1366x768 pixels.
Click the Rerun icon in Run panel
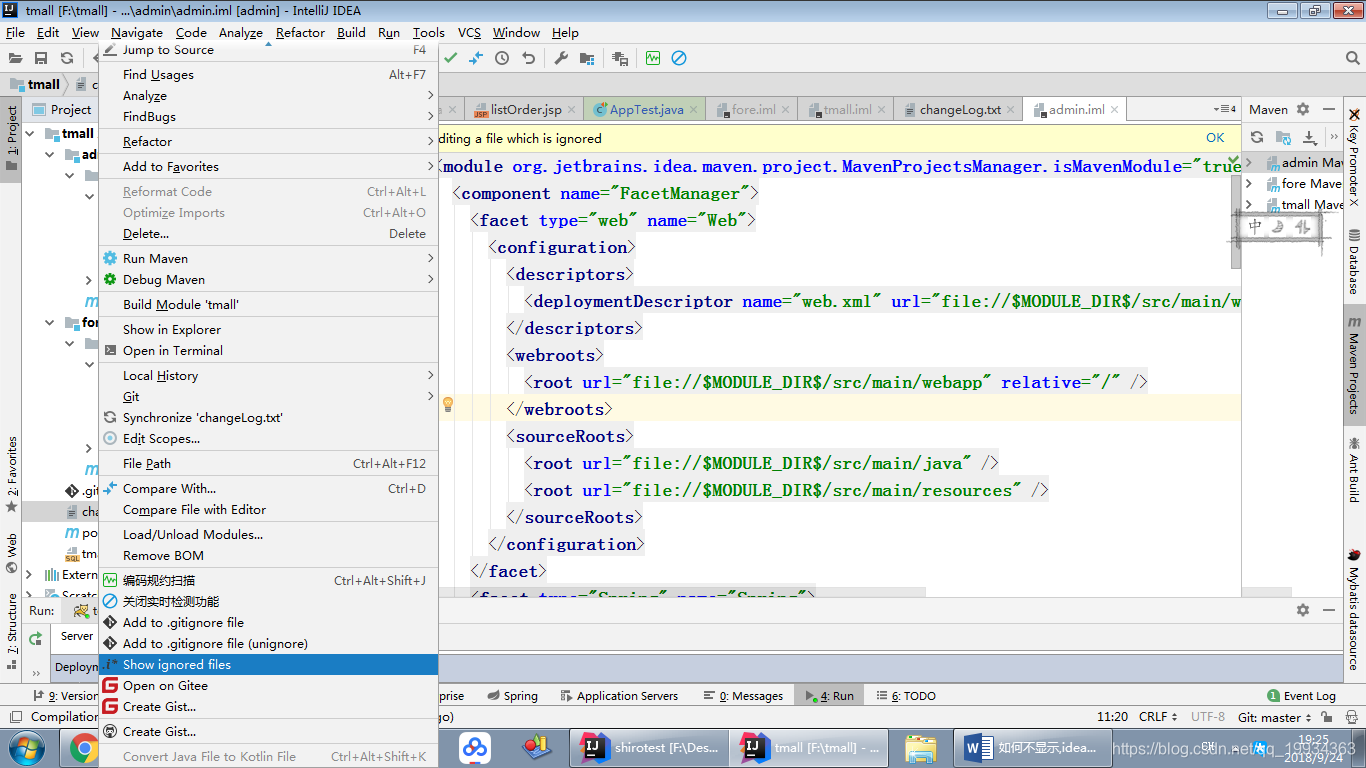coord(36,638)
